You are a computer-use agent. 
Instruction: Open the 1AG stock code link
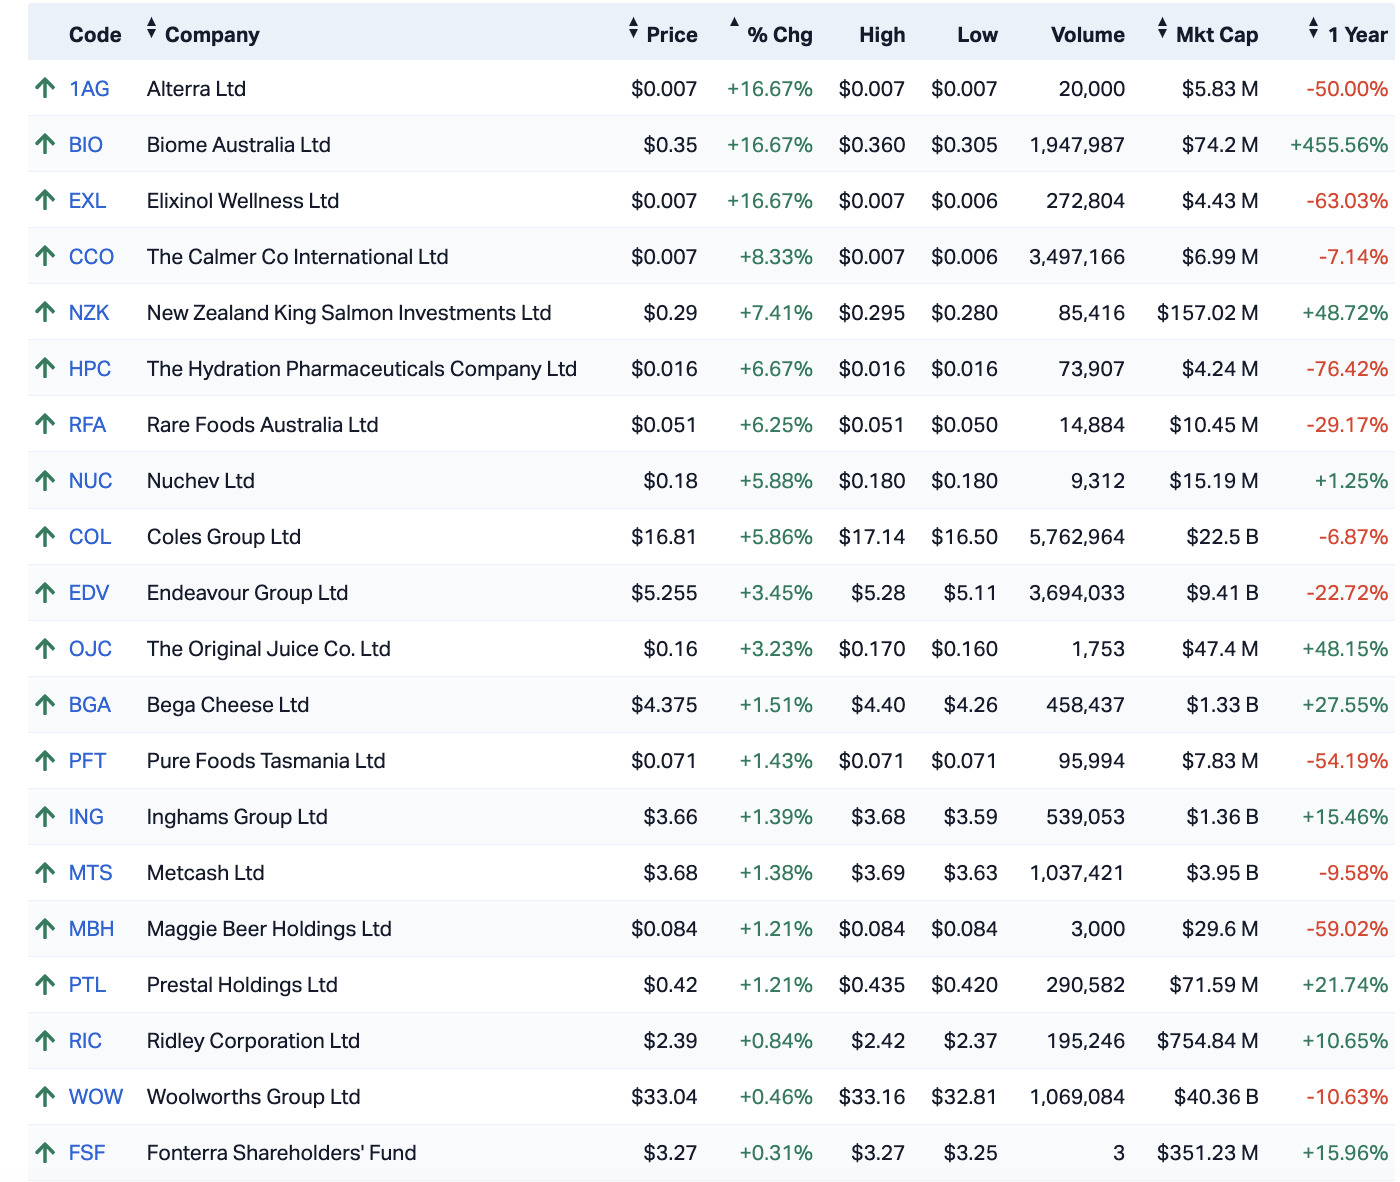pyautogui.click(x=89, y=88)
